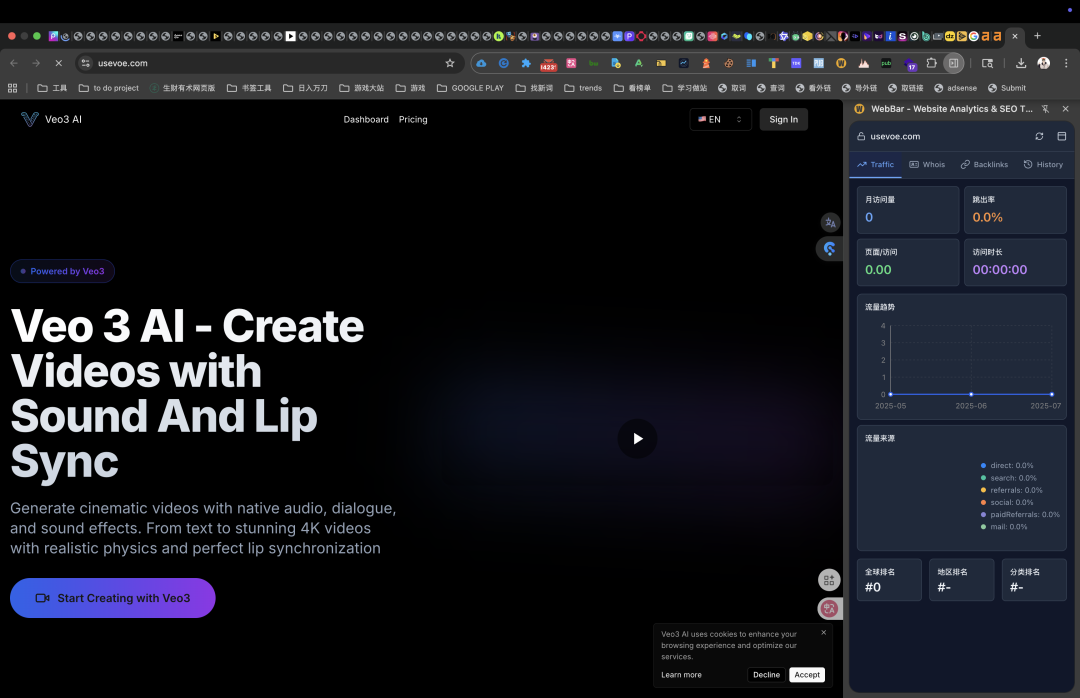Dismiss the cookie banner with X
This screenshot has height=698, width=1080.
point(823,632)
